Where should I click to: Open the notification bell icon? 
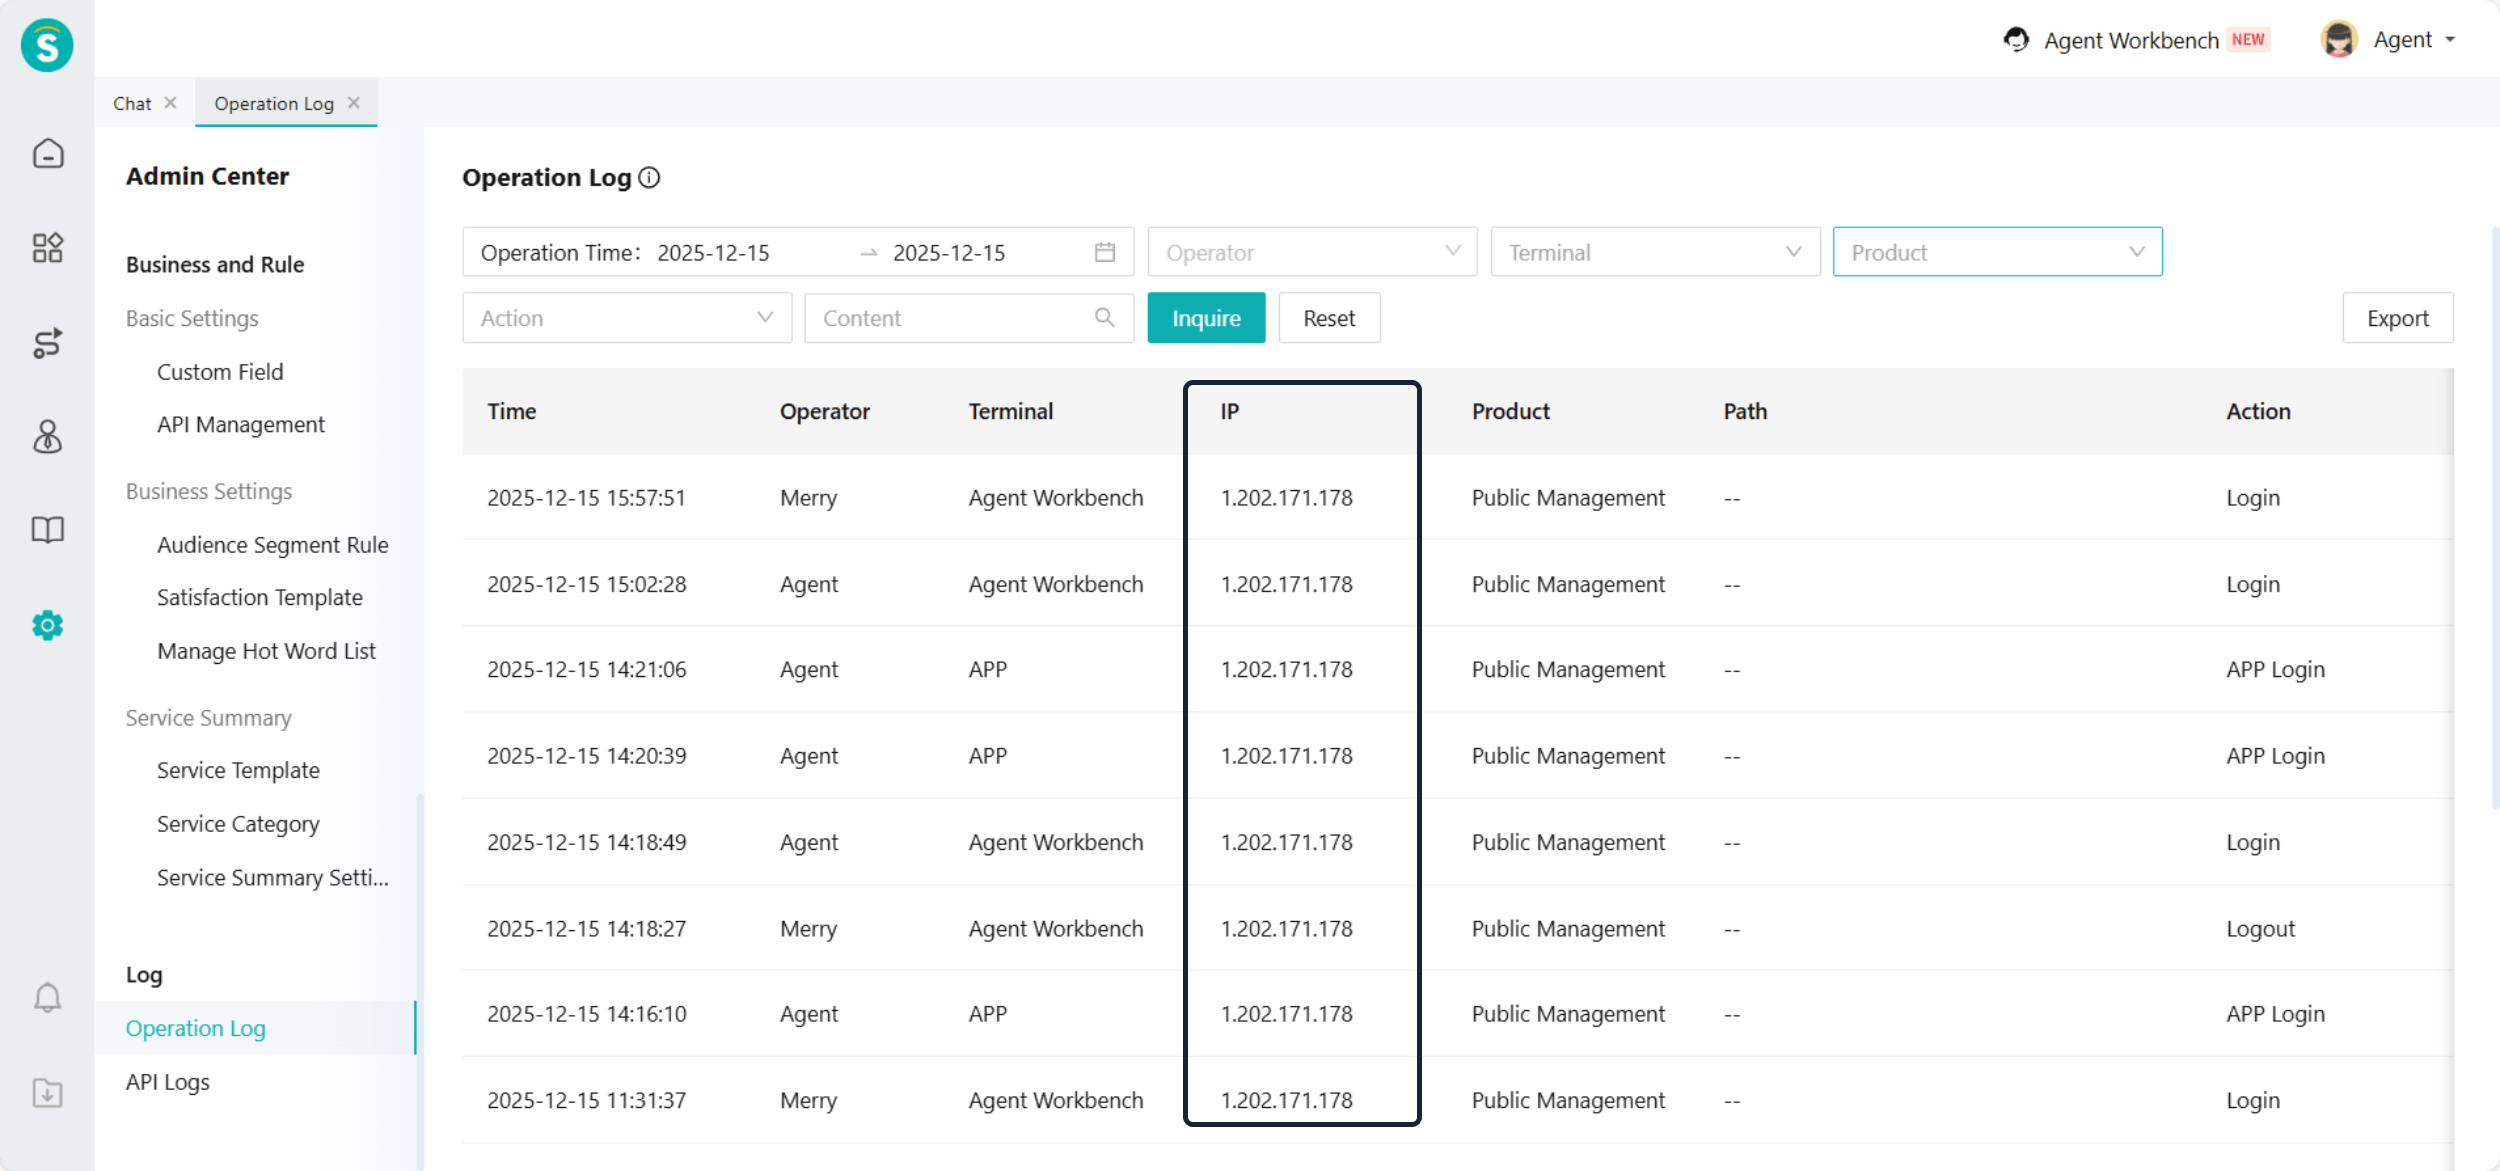coord(47,997)
